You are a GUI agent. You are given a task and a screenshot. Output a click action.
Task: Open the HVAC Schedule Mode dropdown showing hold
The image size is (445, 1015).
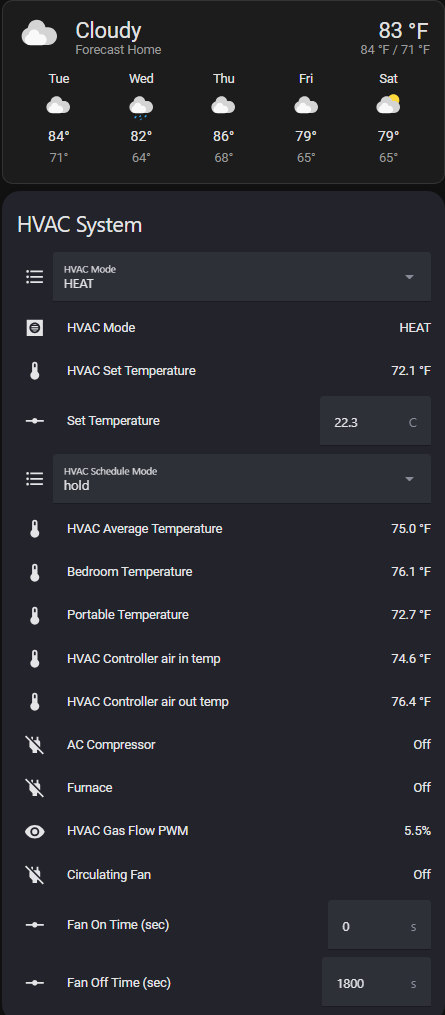[x=242, y=478]
